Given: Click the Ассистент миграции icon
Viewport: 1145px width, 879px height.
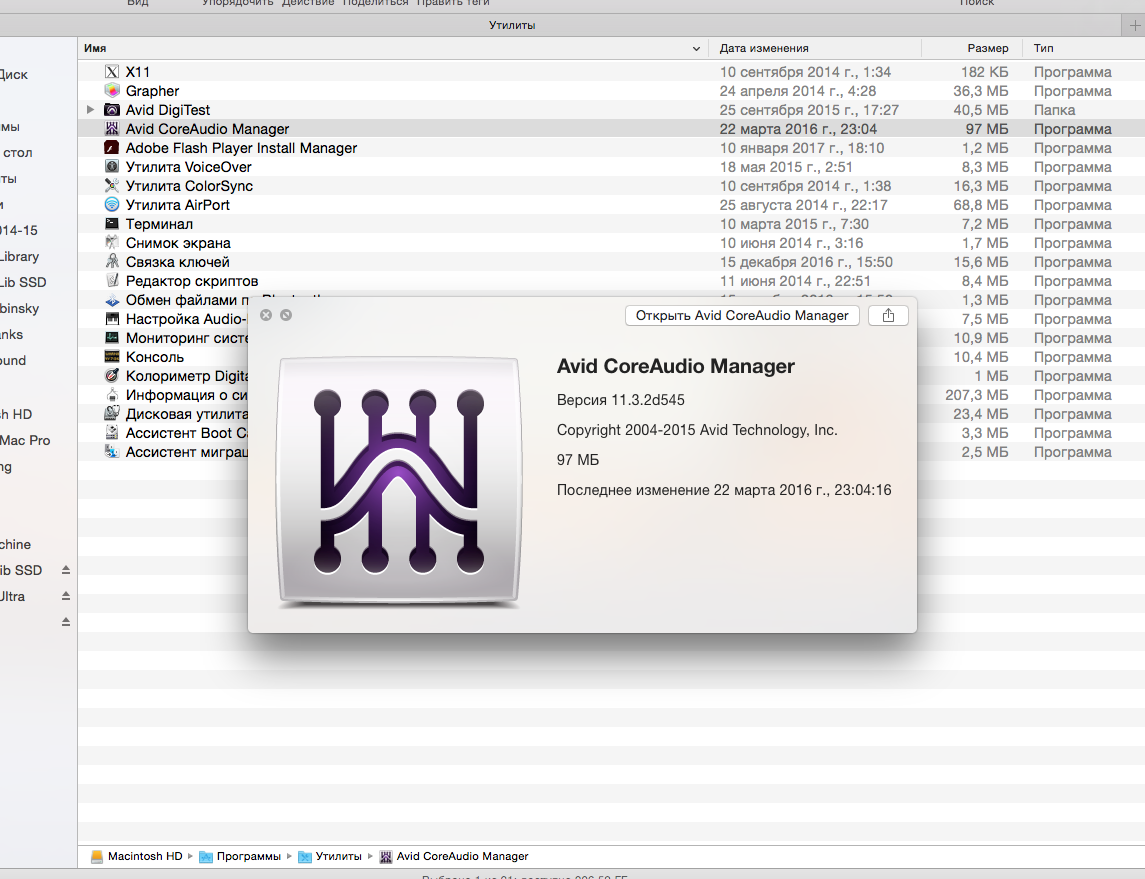Looking at the screenshot, I should (x=112, y=452).
